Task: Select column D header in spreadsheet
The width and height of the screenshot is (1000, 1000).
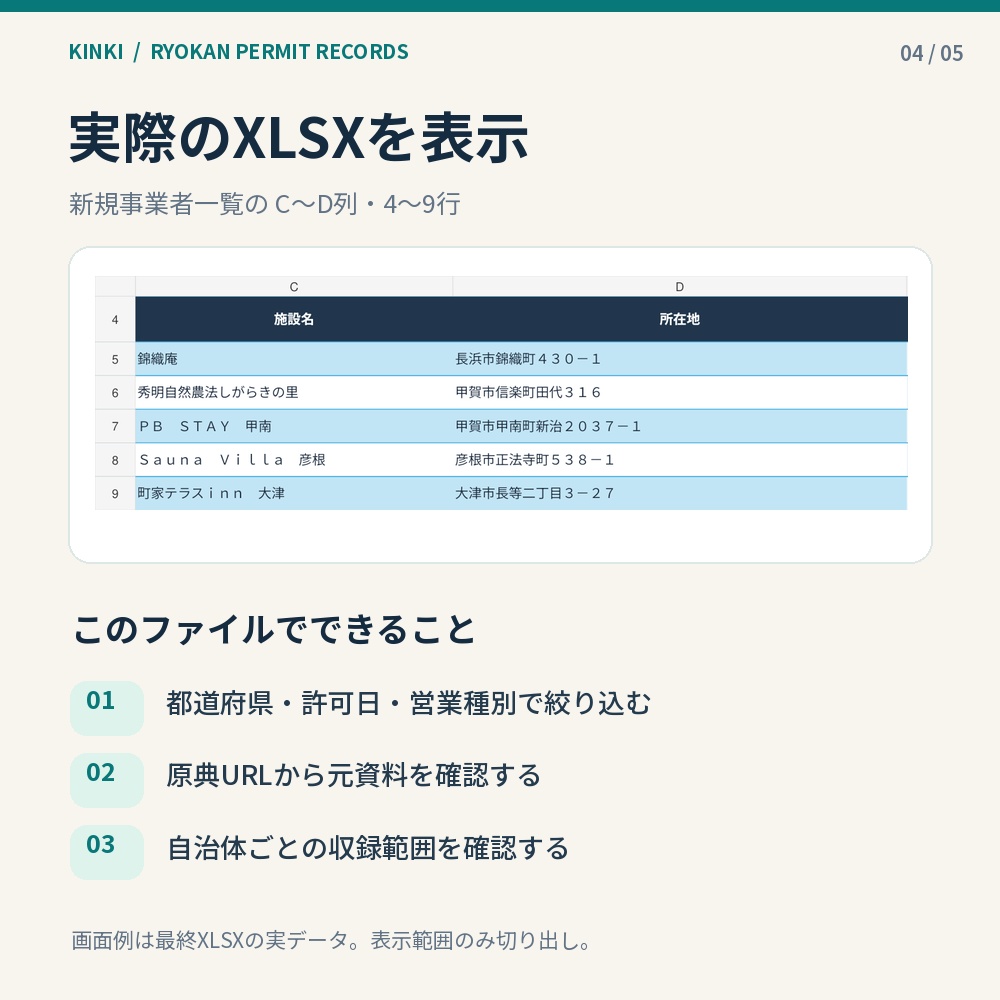Action: [680, 286]
